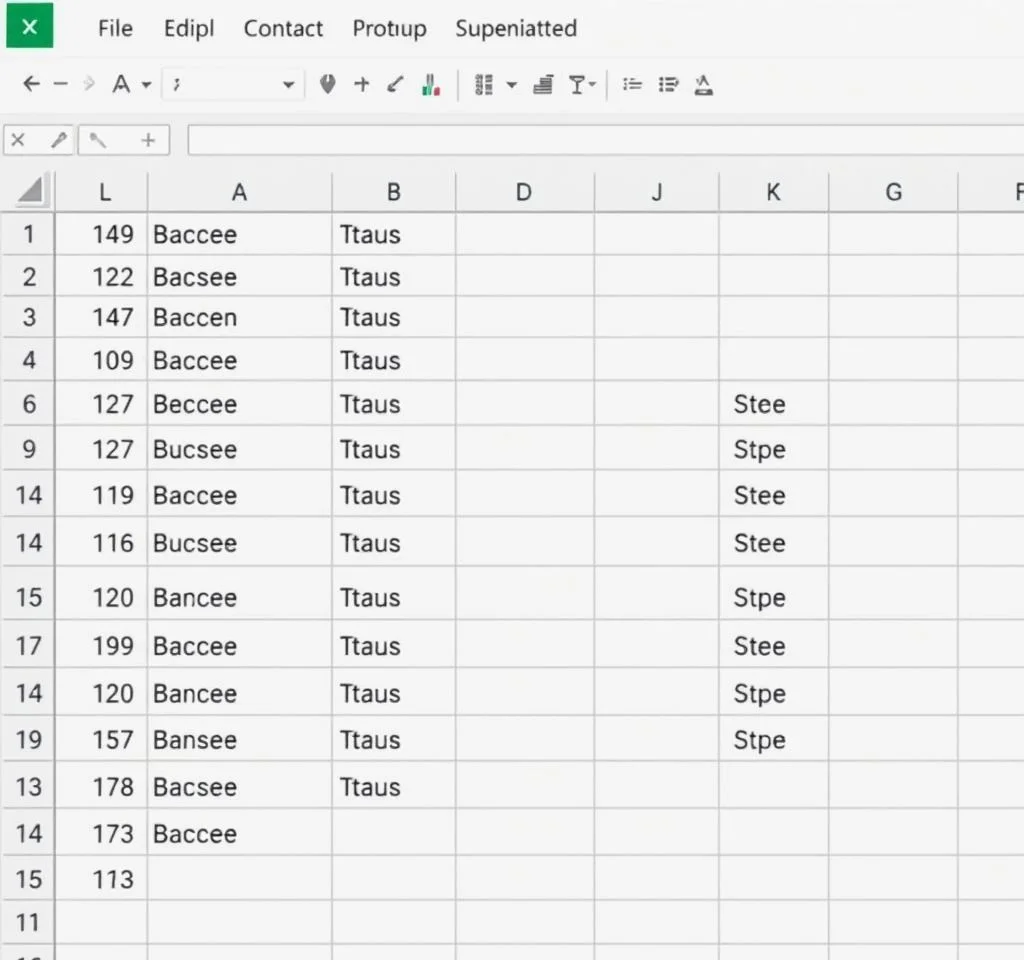Open the Contact menu
Image resolution: width=1024 pixels, height=960 pixels.
coord(283,29)
